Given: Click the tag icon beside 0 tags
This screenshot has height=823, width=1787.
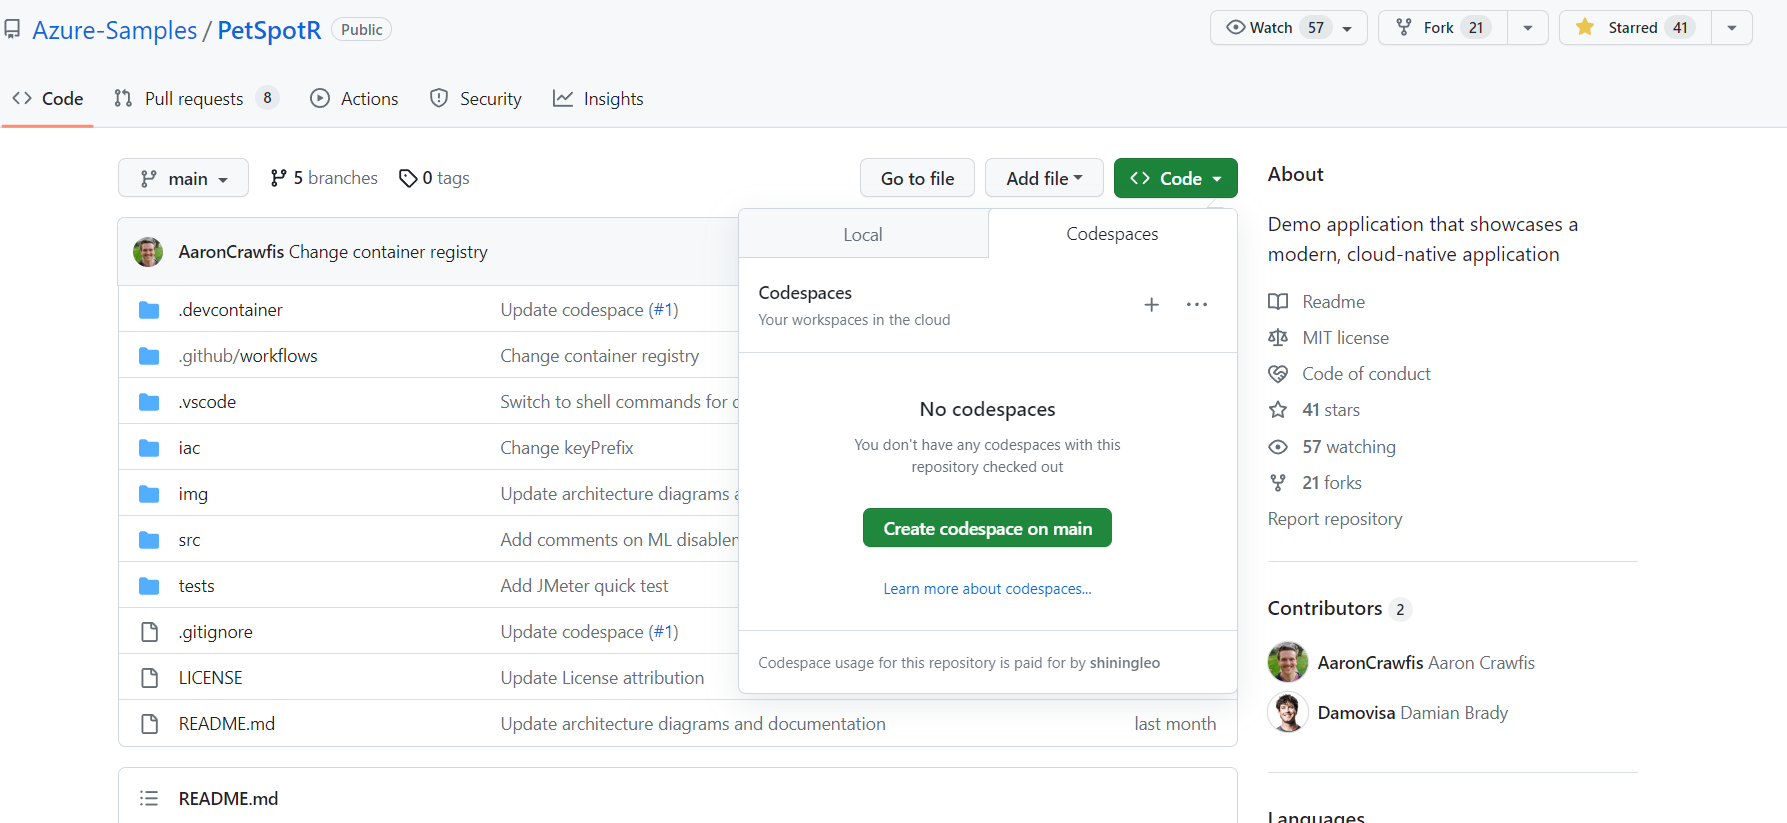Looking at the screenshot, I should click(408, 178).
